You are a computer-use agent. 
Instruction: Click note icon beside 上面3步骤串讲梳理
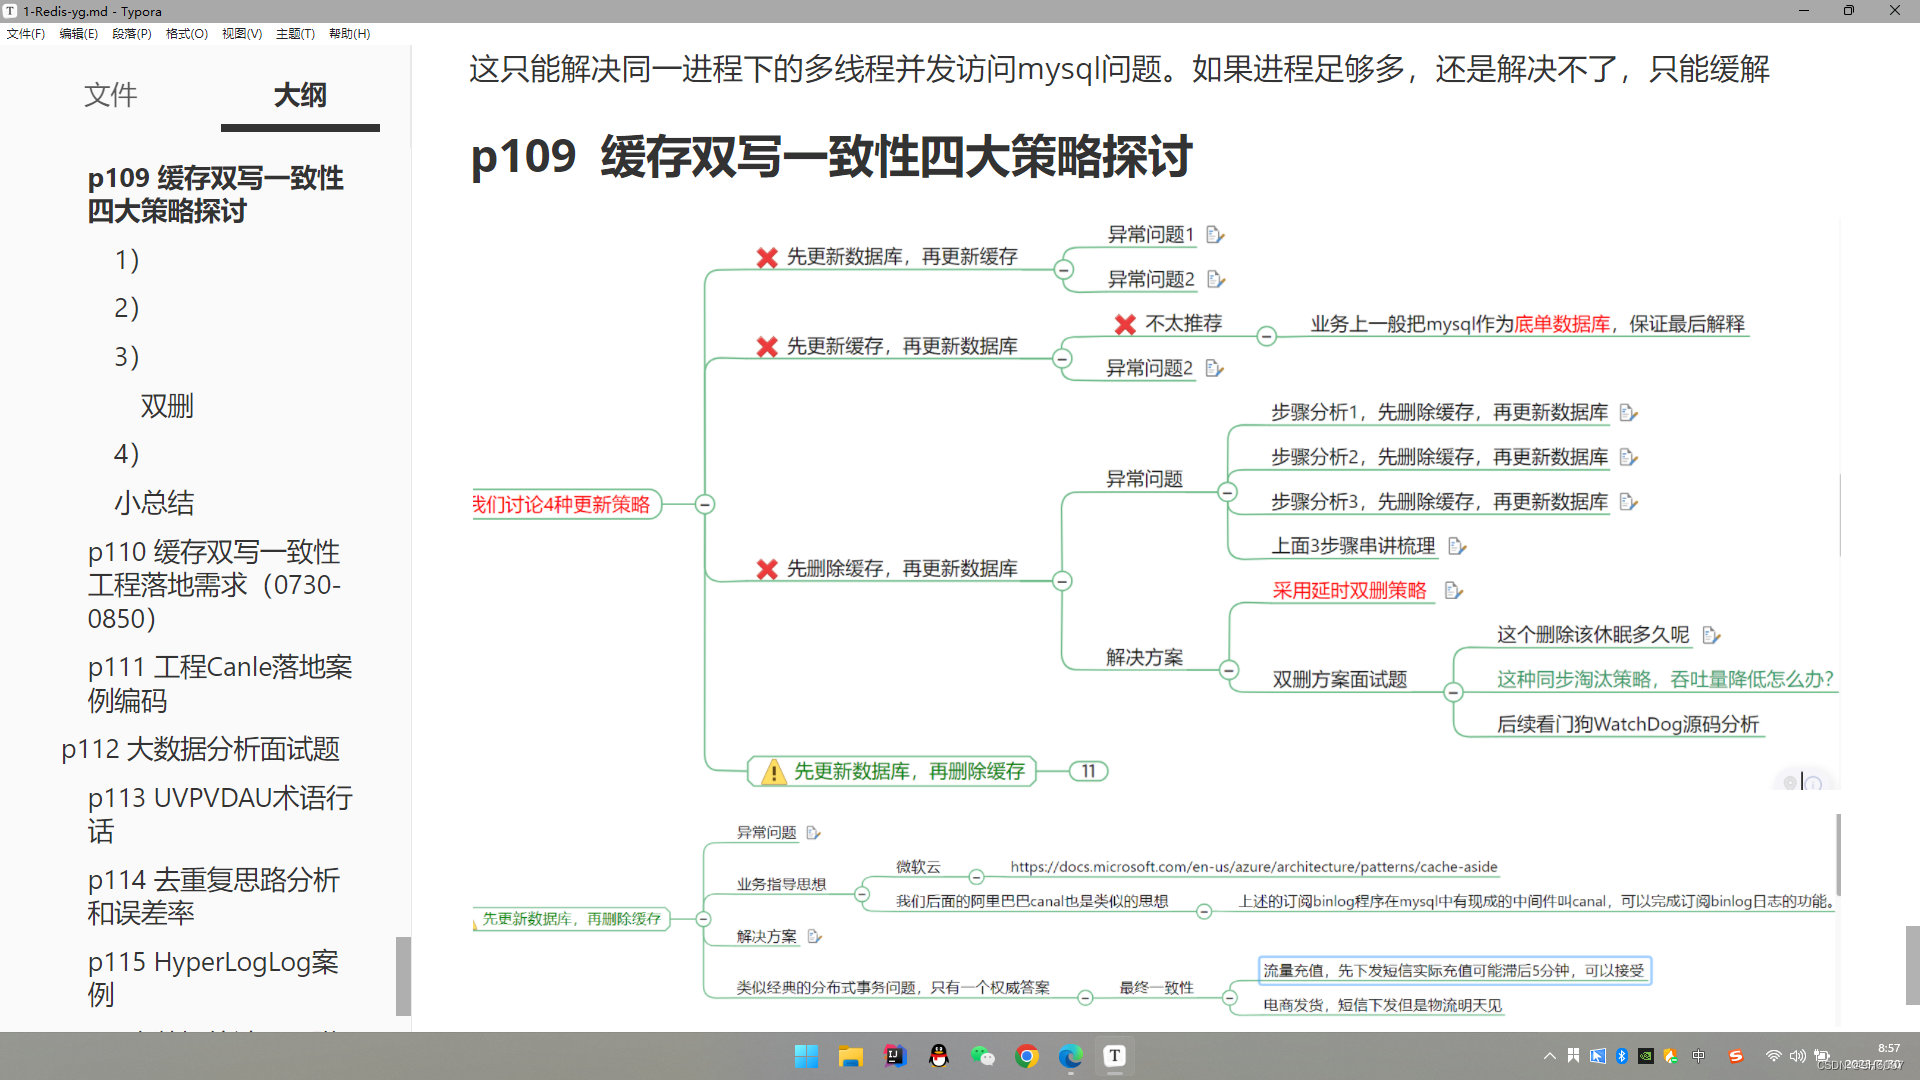click(1456, 546)
